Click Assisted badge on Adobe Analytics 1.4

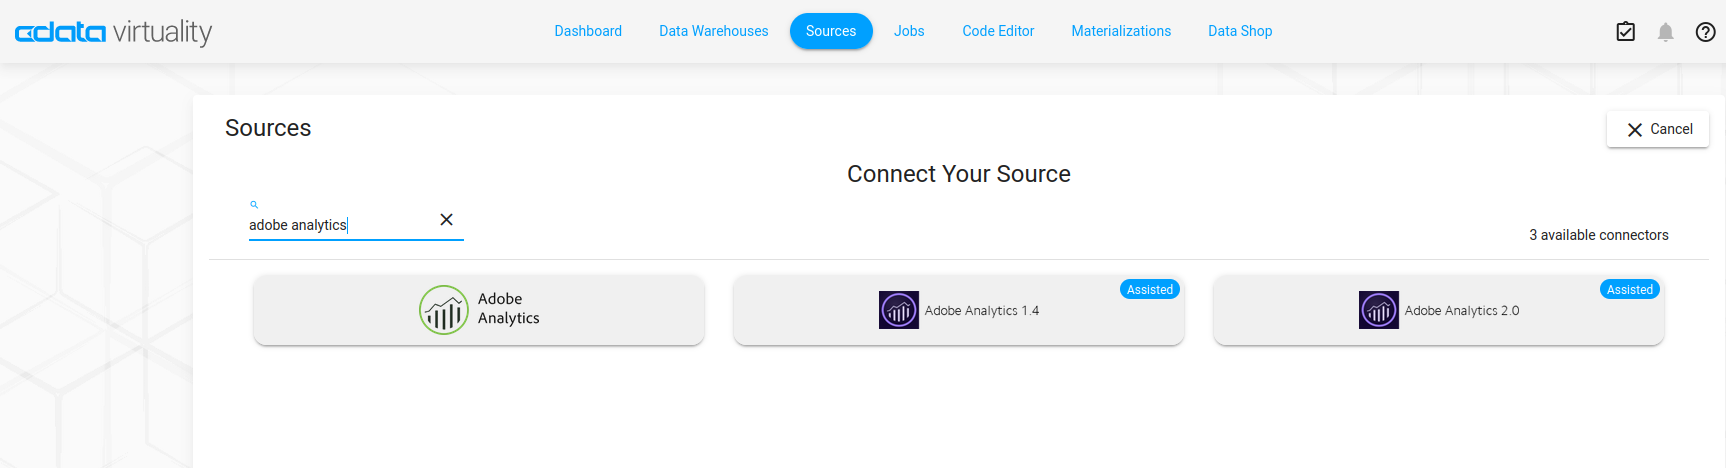(x=1150, y=289)
